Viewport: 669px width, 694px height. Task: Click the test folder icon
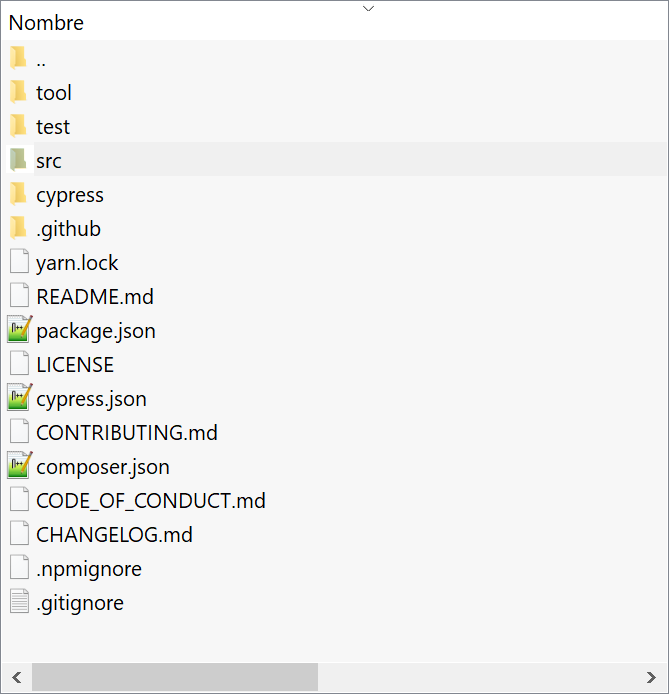tap(18, 126)
